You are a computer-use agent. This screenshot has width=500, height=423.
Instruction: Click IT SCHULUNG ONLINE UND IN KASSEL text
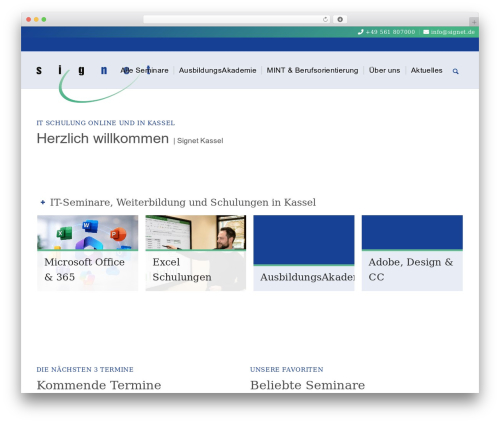point(106,123)
